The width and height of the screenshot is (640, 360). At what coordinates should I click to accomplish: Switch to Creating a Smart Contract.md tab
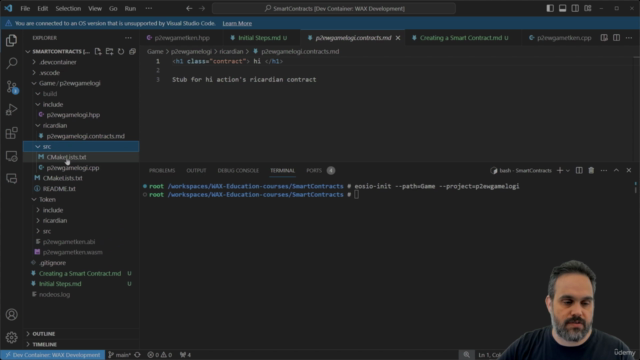[x=463, y=38]
